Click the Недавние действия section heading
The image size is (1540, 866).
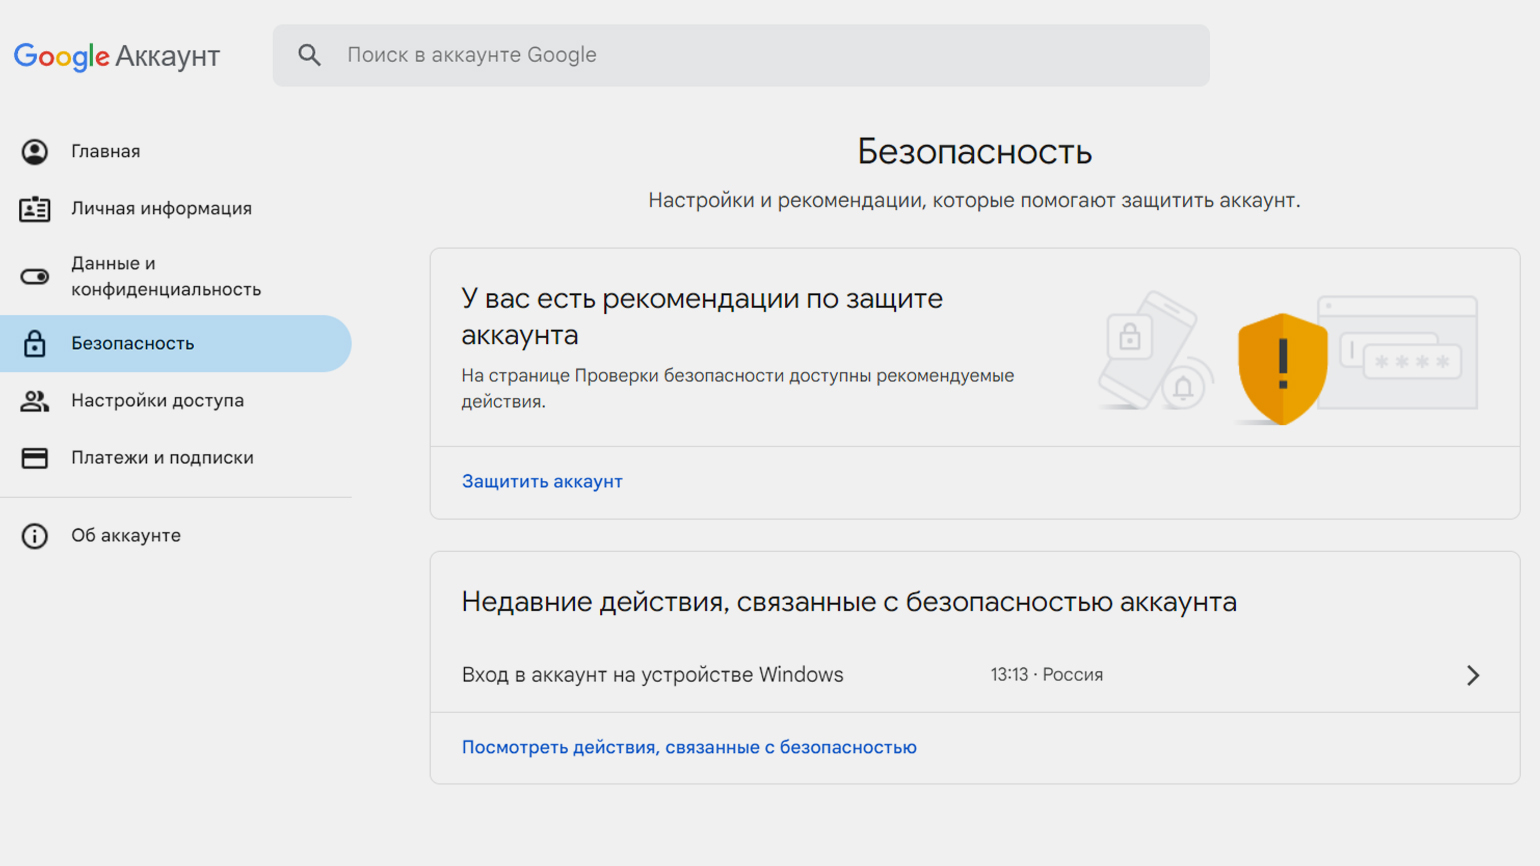(849, 602)
